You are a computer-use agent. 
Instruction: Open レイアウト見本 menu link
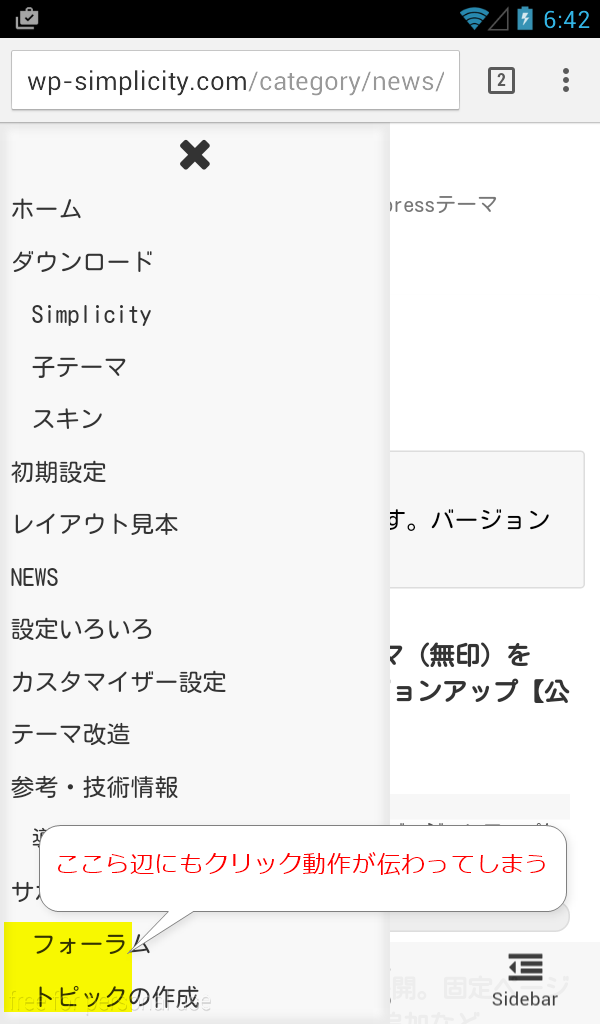coord(95,524)
